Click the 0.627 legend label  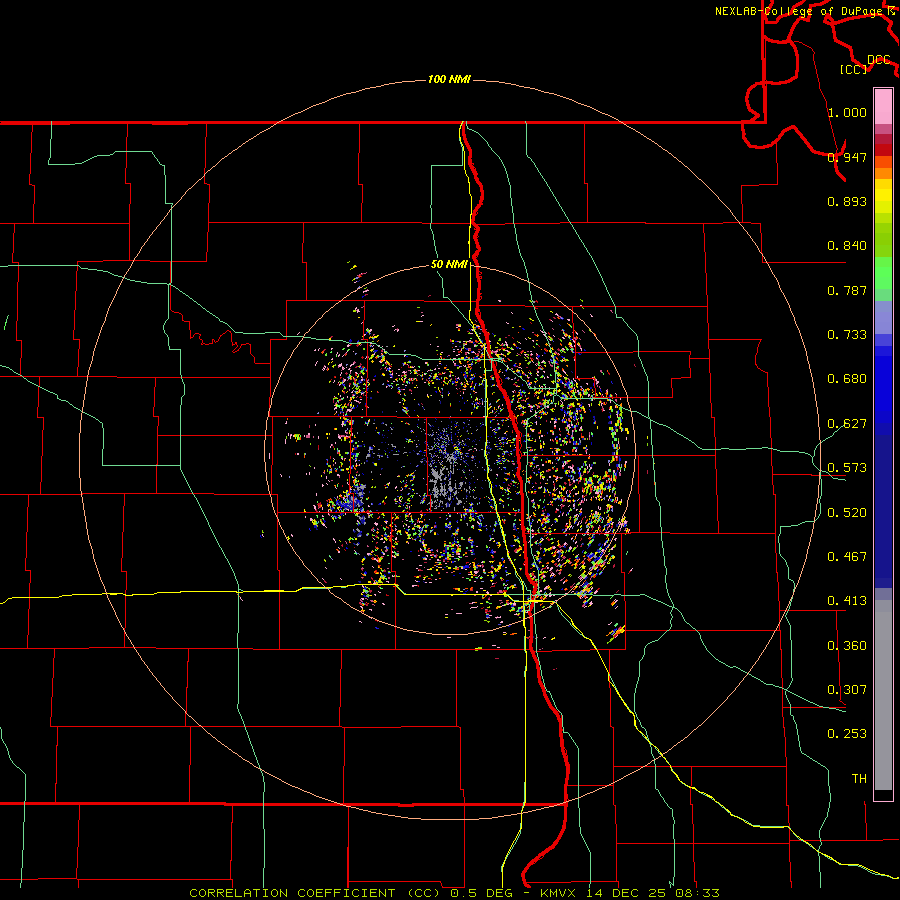[847, 424]
